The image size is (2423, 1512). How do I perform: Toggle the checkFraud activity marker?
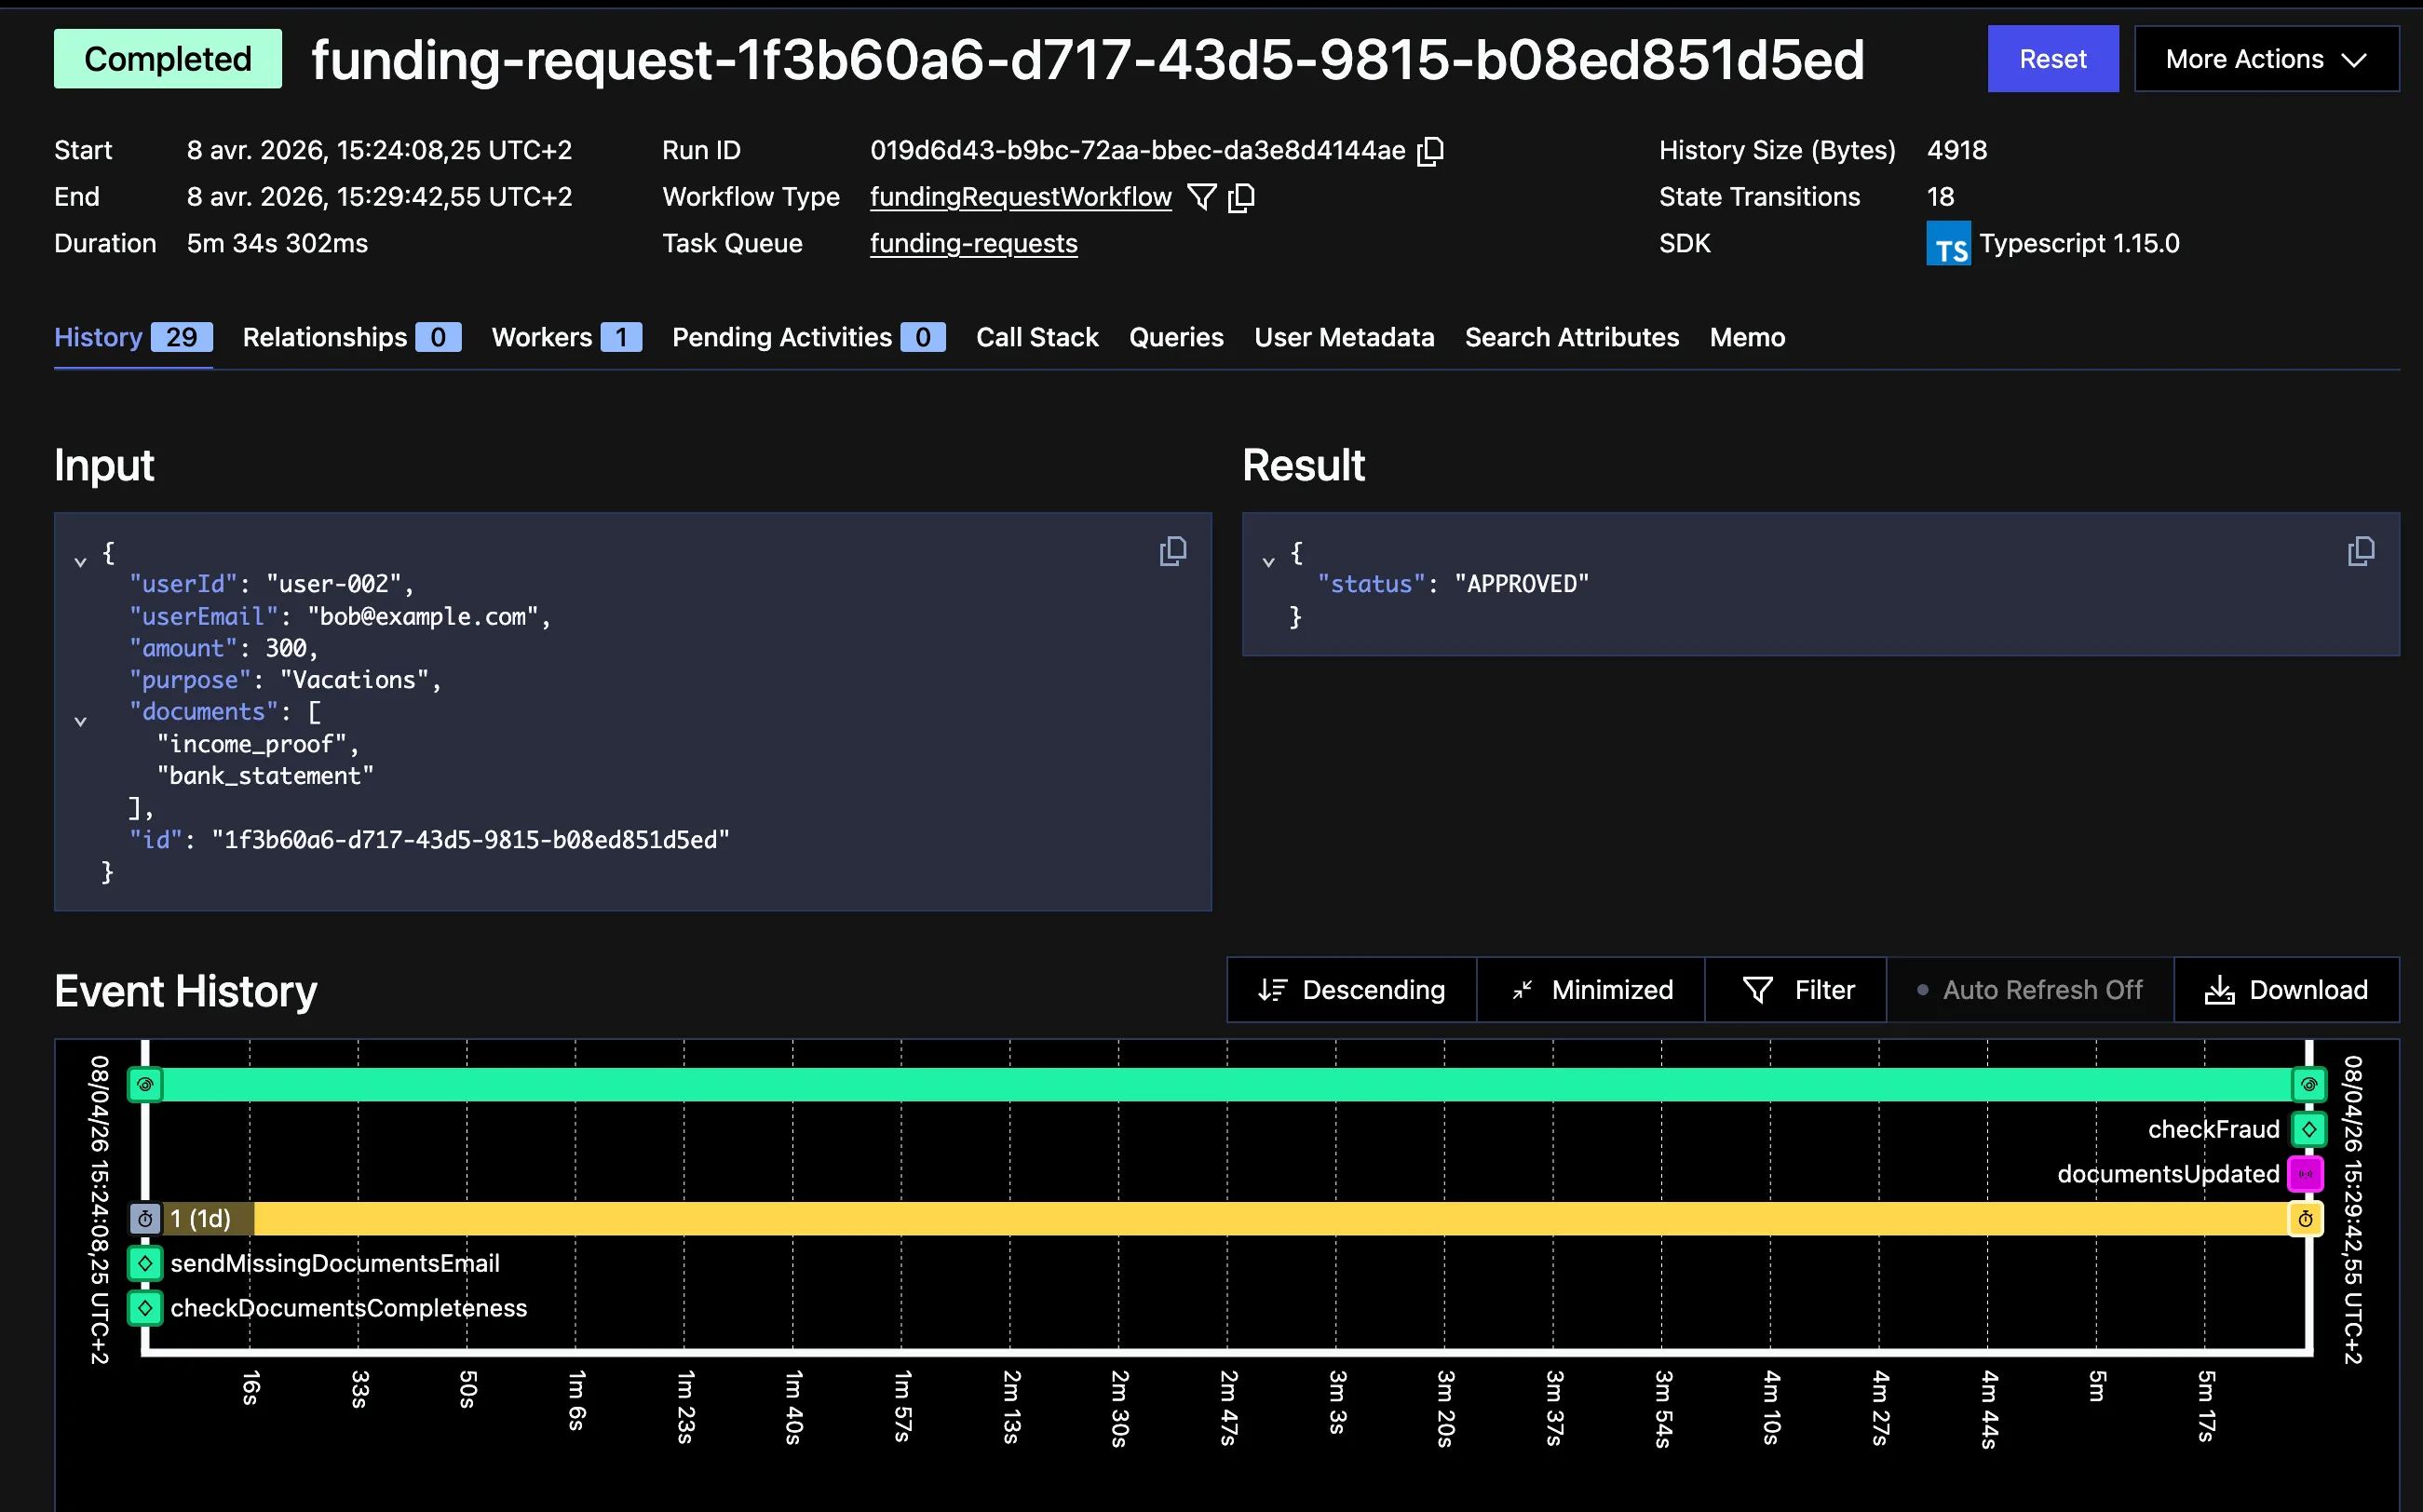click(2308, 1129)
